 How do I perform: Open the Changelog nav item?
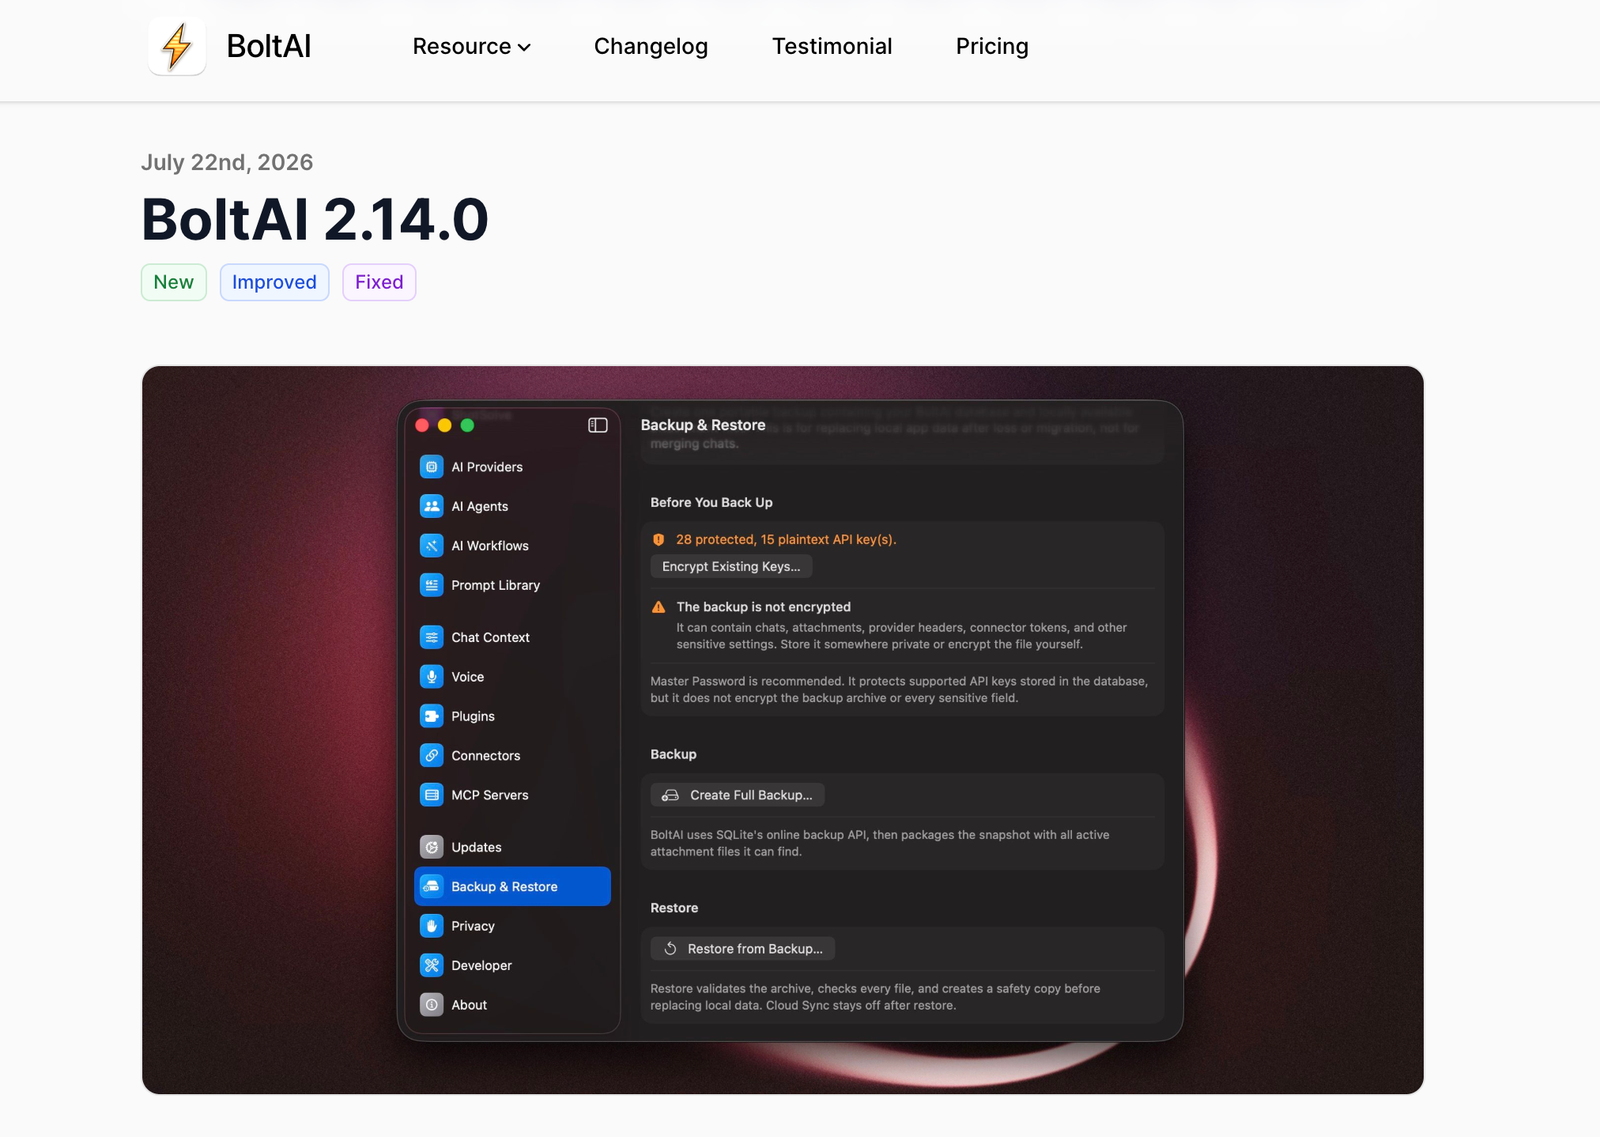651,46
